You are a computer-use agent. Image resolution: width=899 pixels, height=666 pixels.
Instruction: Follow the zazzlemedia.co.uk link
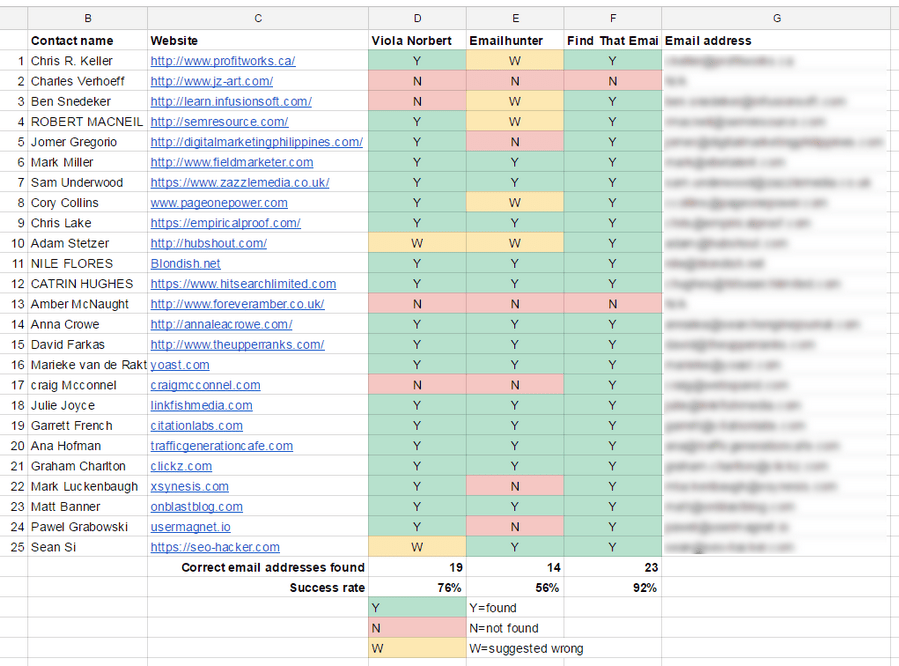point(240,182)
